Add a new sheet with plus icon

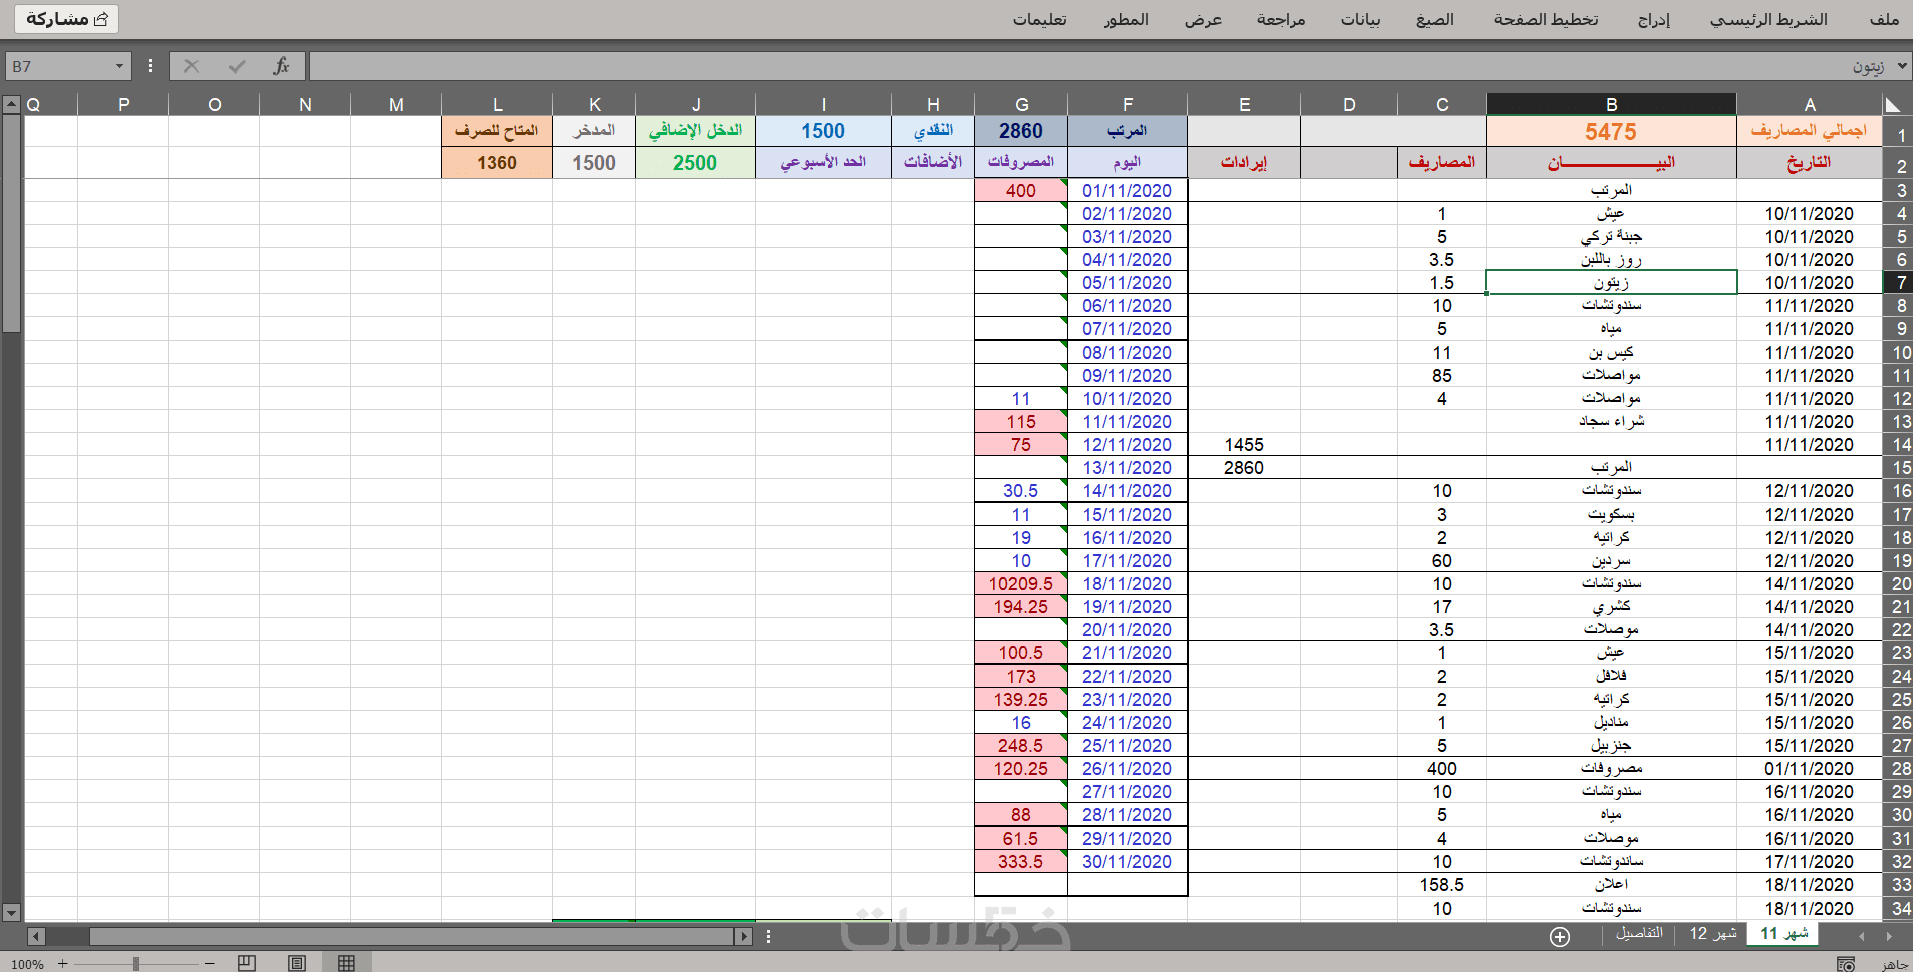[1560, 937]
